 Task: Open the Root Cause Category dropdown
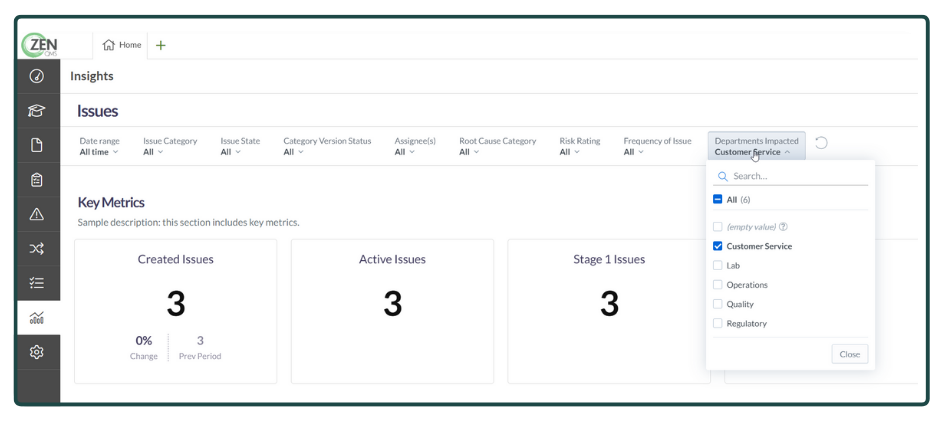[x=498, y=146]
